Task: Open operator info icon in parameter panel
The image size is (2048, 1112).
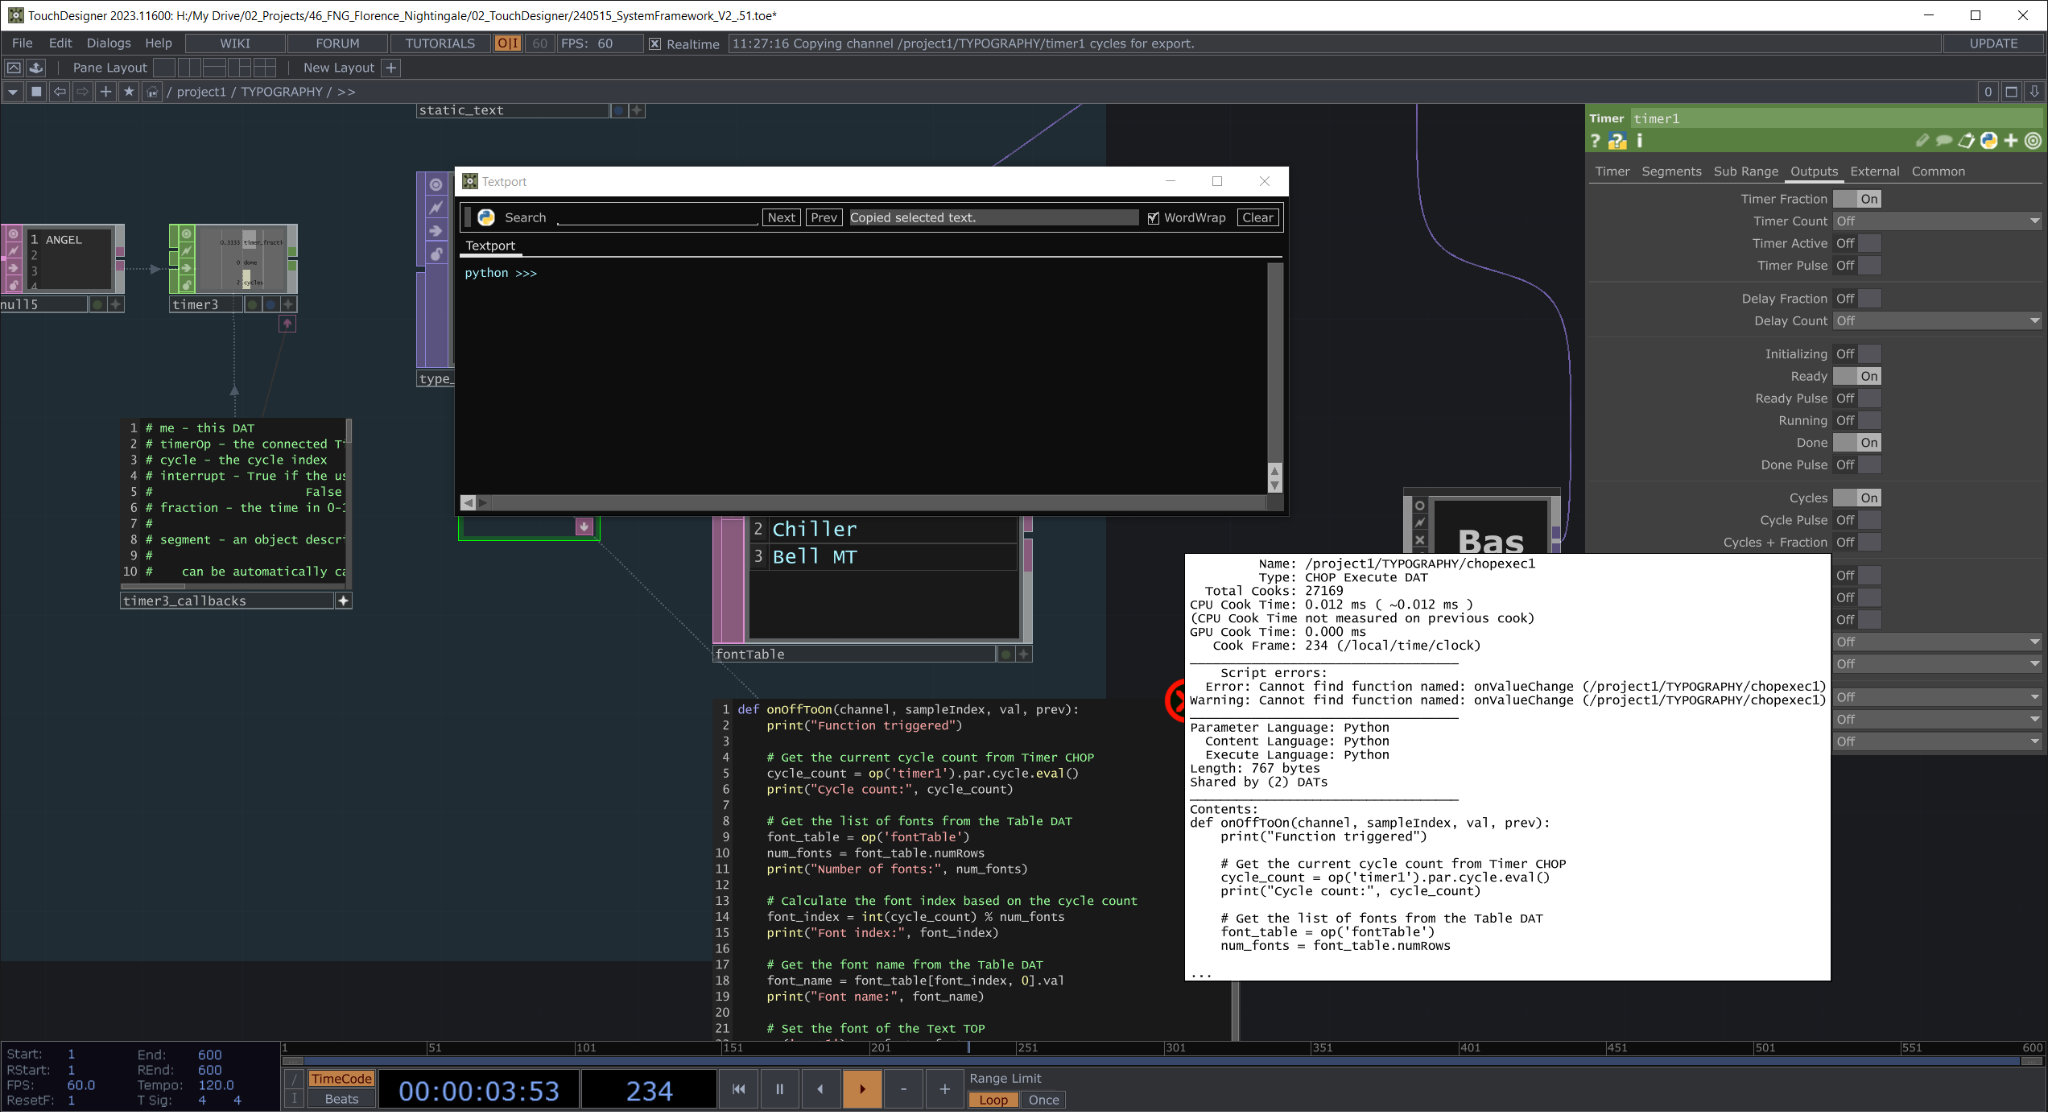Action: coord(1639,141)
